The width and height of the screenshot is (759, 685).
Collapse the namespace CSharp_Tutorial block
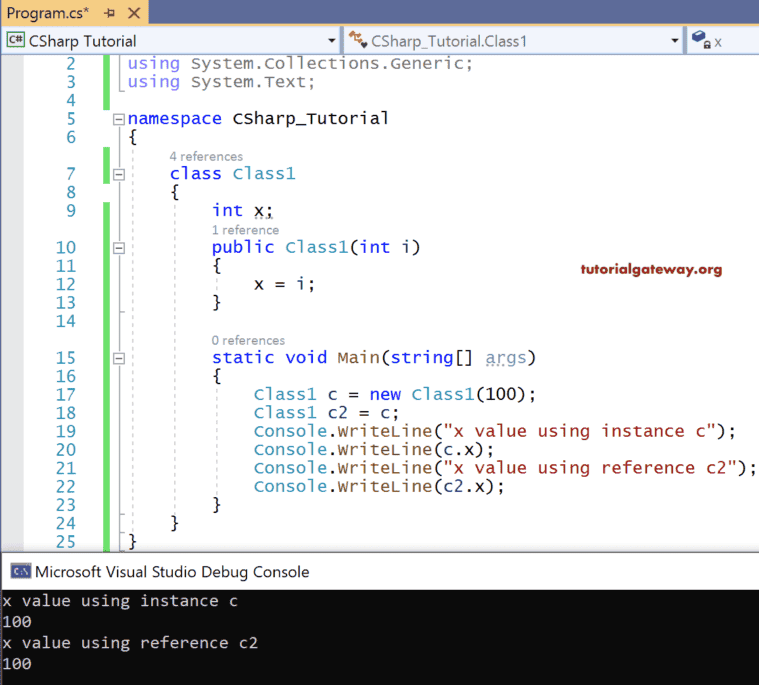click(119, 119)
